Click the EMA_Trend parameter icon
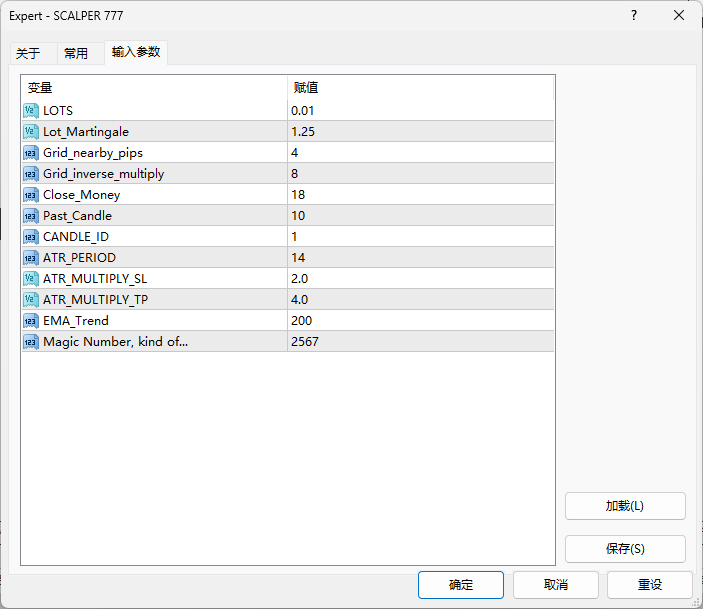 pos(30,321)
